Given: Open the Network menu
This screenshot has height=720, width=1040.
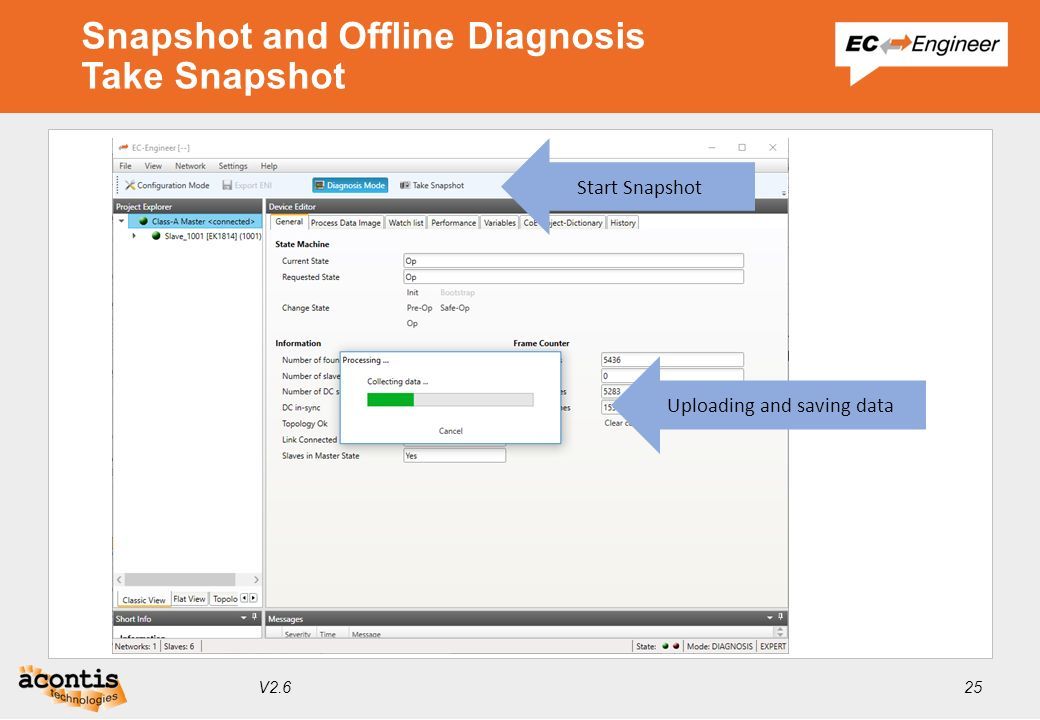Looking at the screenshot, I should [x=190, y=166].
